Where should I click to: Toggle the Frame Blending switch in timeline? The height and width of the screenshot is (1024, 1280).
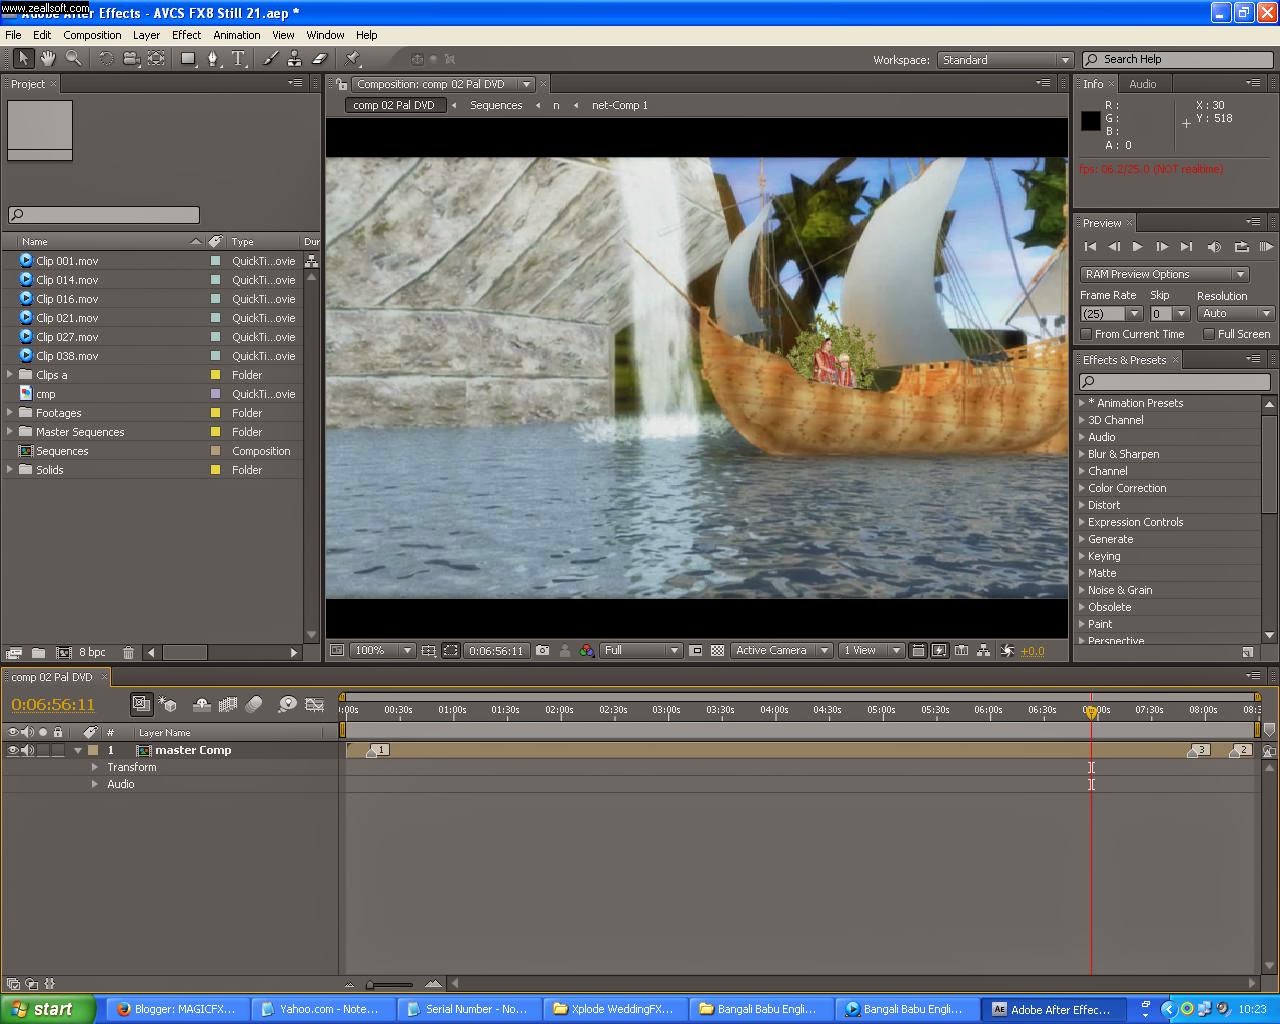click(x=227, y=704)
